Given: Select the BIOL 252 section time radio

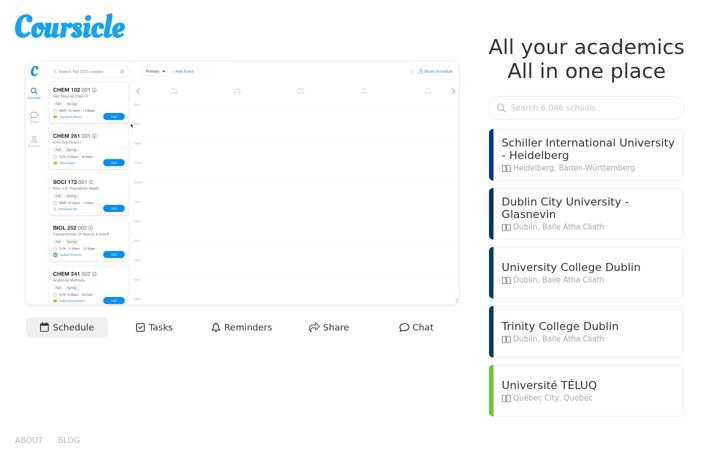Looking at the screenshot, I should (x=55, y=248).
